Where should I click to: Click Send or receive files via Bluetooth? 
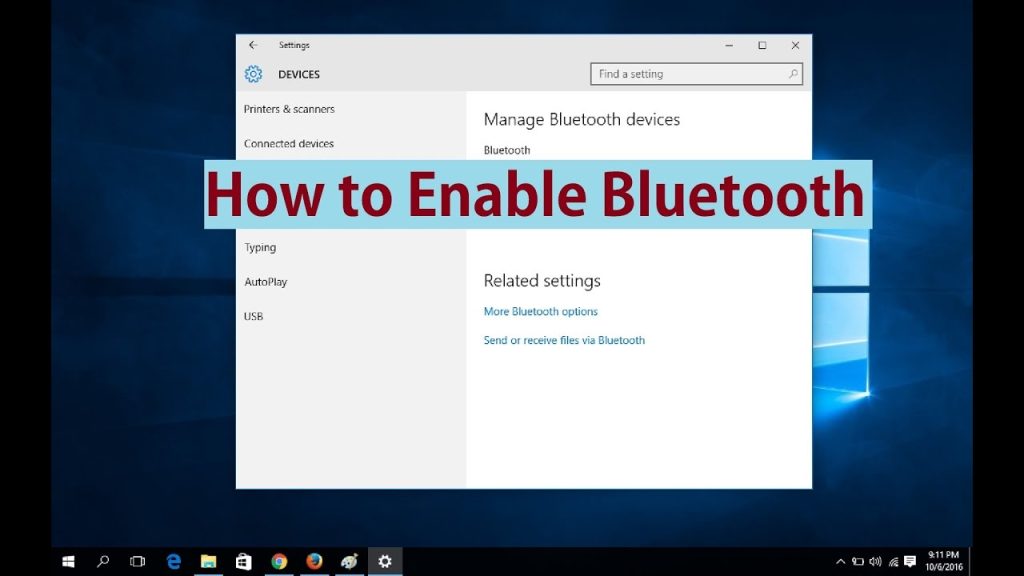(x=564, y=340)
